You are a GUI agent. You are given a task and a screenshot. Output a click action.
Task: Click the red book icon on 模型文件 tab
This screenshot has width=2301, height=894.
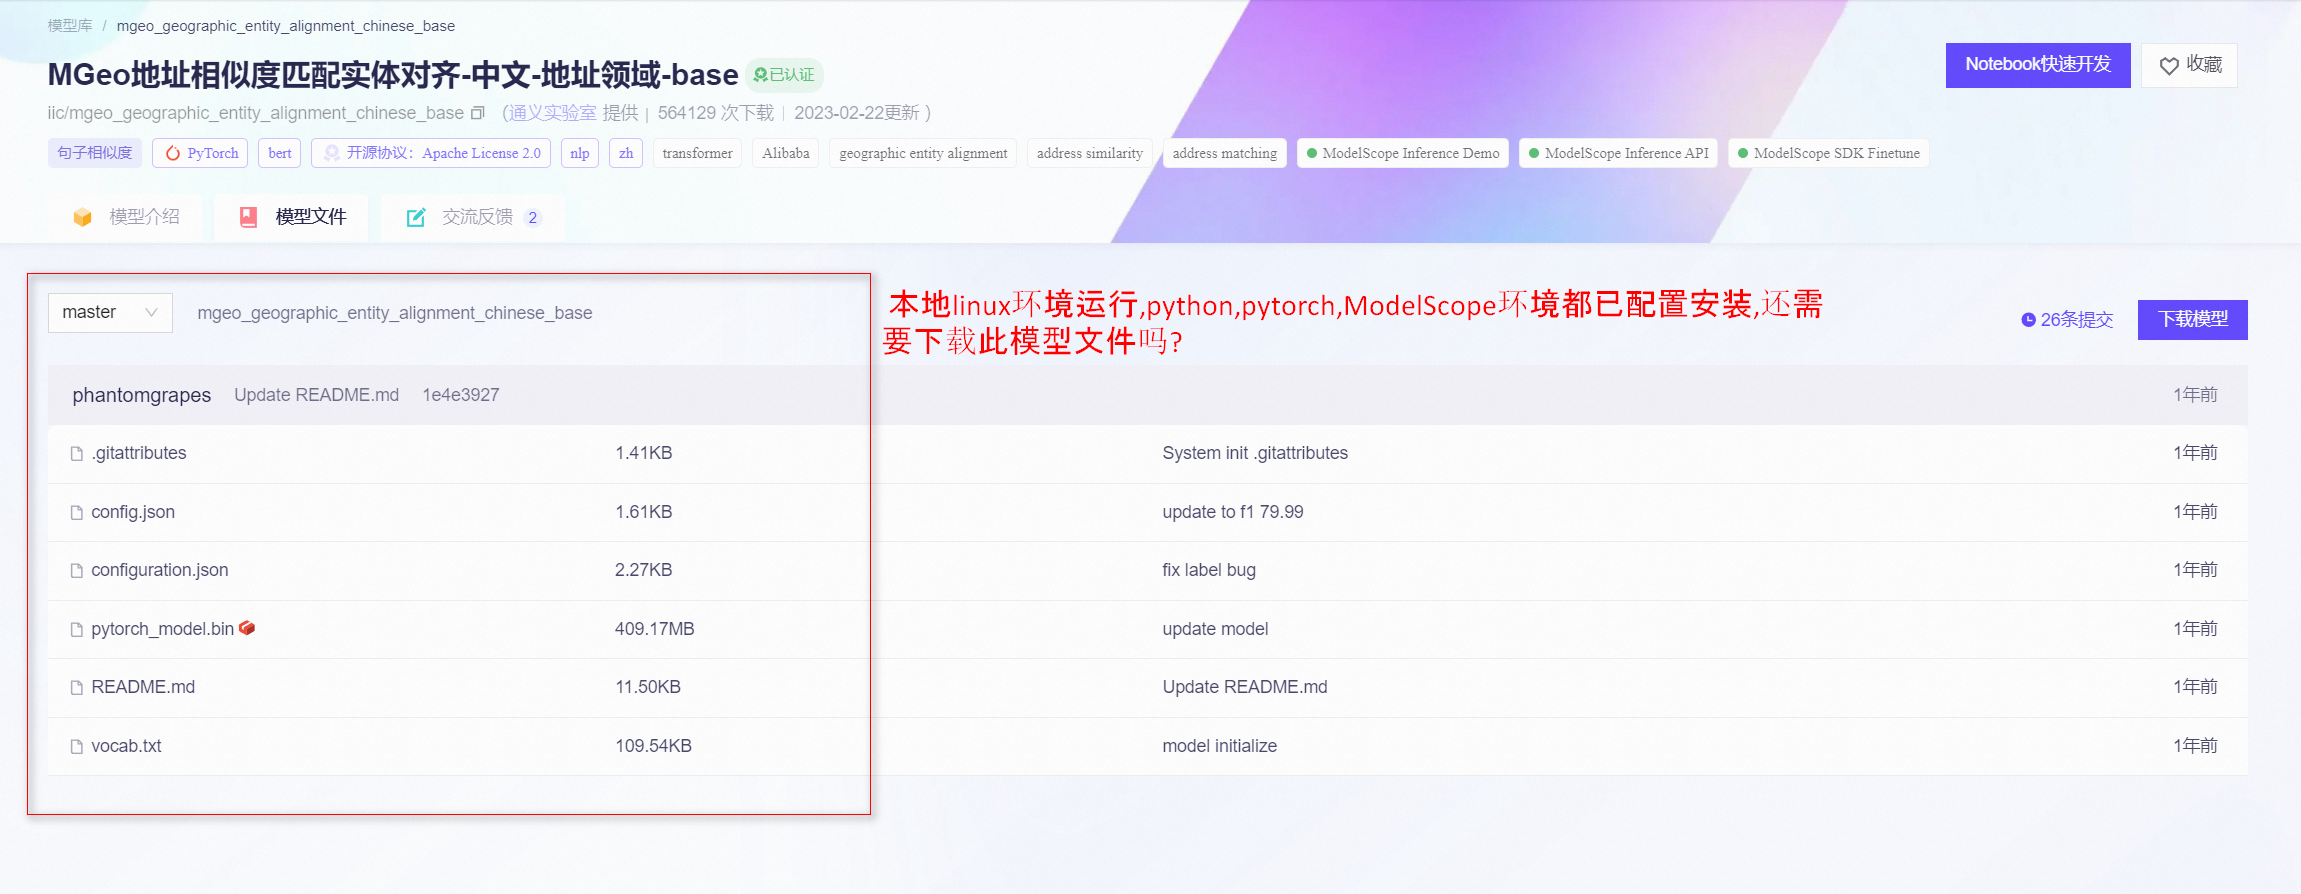tap(249, 217)
